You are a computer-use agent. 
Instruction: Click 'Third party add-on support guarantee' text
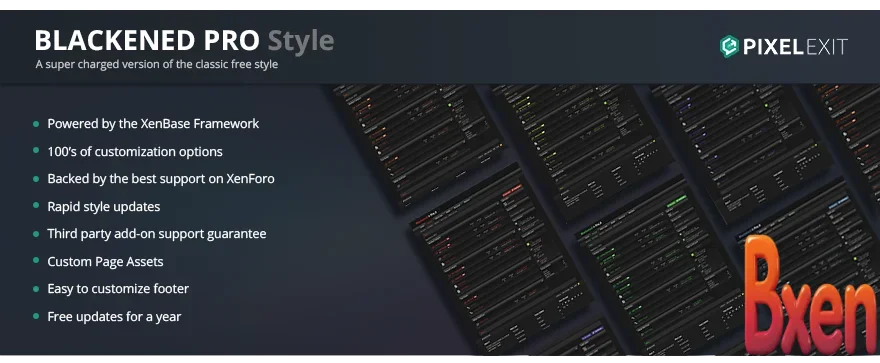[157, 234]
